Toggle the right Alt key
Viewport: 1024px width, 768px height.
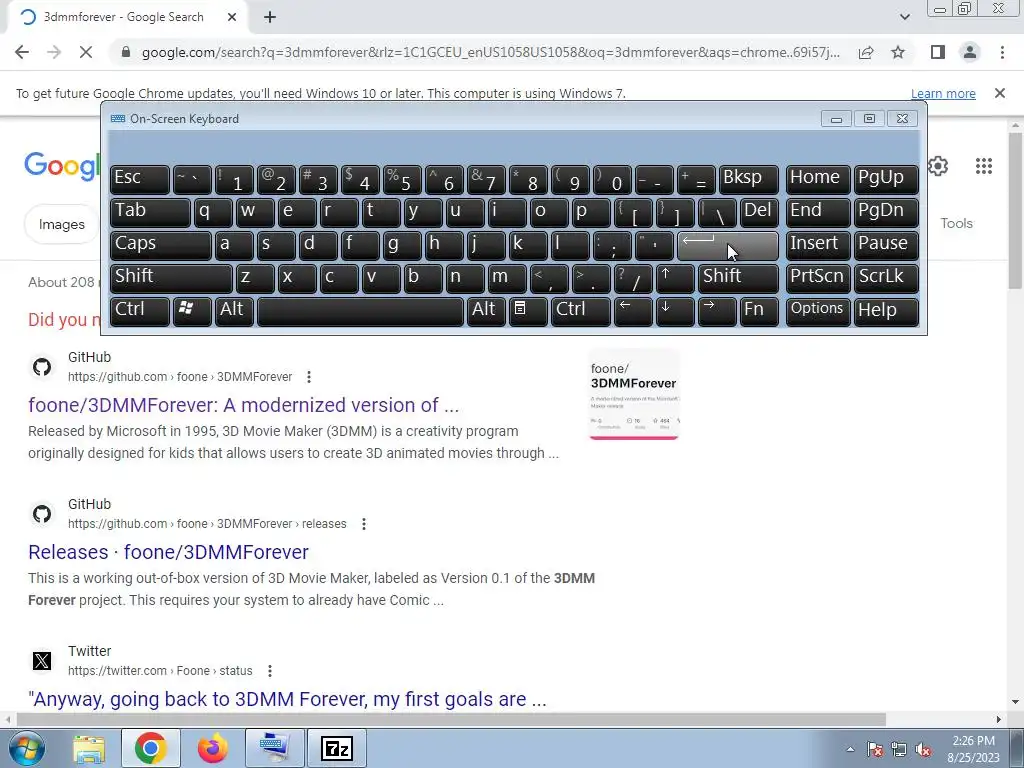coord(486,312)
